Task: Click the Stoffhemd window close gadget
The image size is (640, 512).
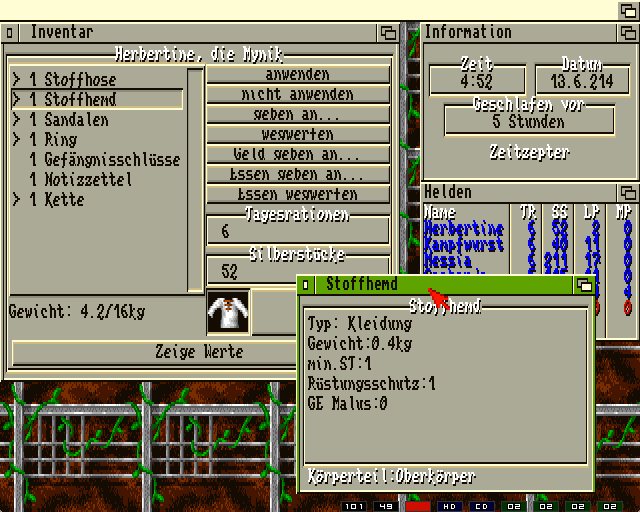Action: click(307, 285)
